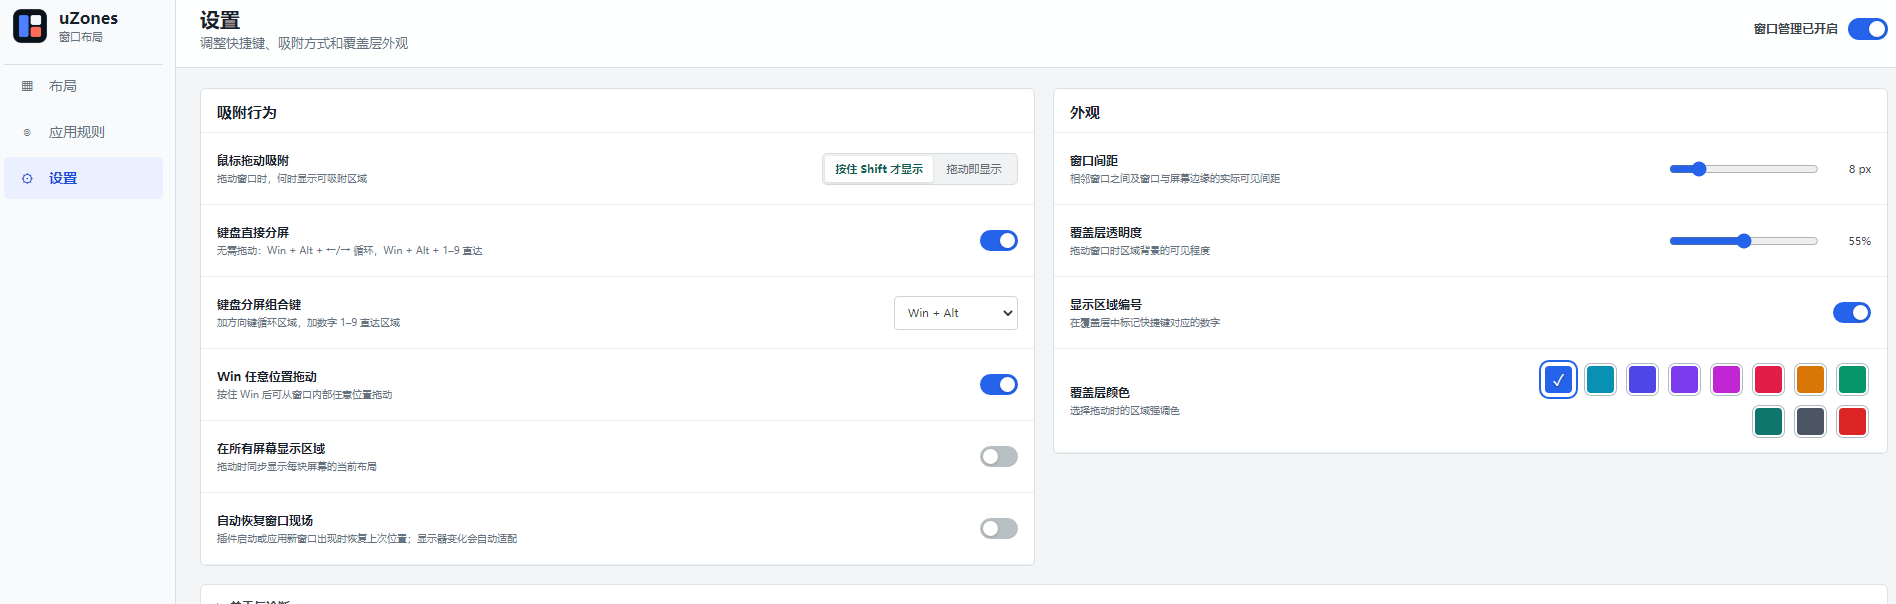This screenshot has height=604, width=1896.
Task: Click the 窗口间距 label
Action: pyautogui.click(x=1094, y=161)
